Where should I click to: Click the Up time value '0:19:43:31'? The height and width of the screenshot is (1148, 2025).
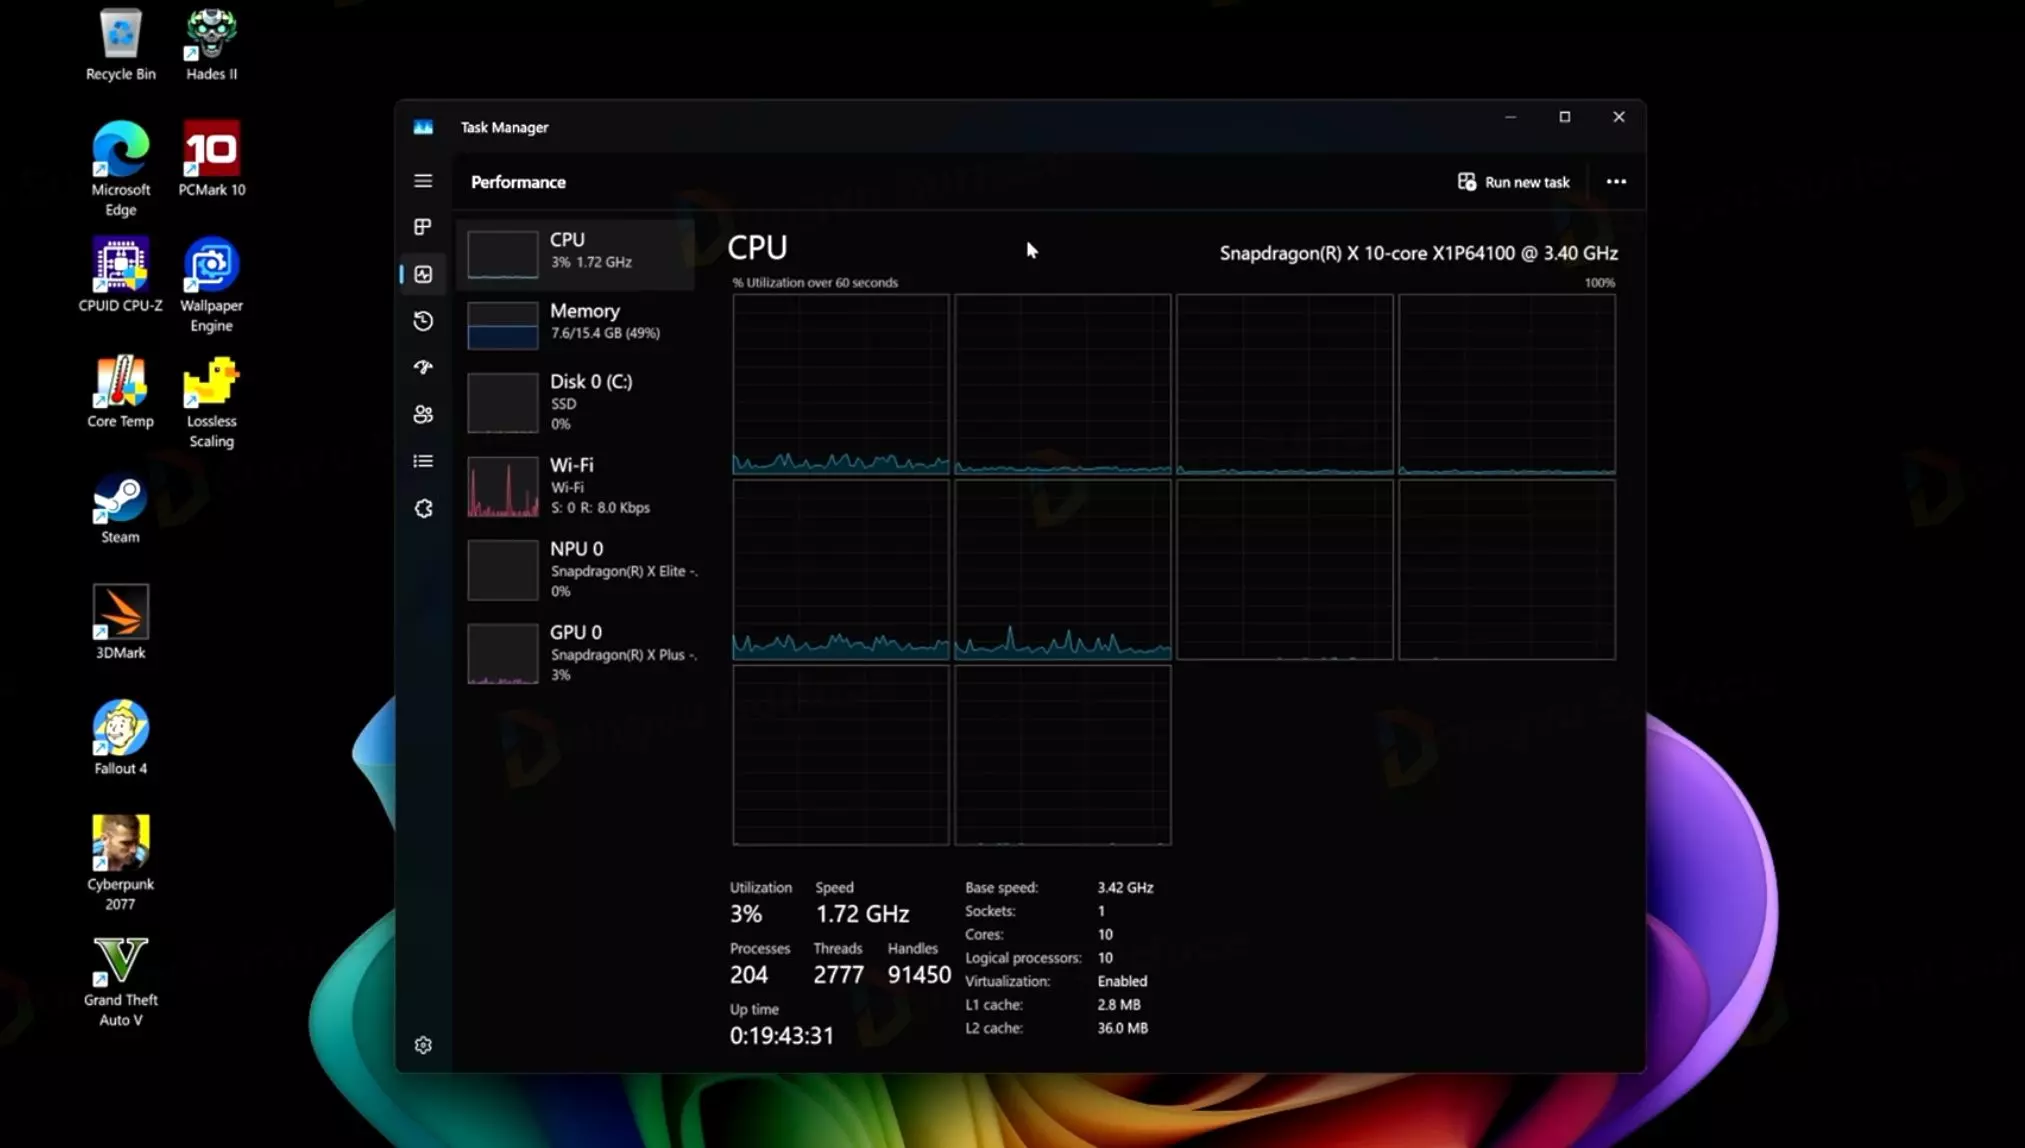[781, 1036]
